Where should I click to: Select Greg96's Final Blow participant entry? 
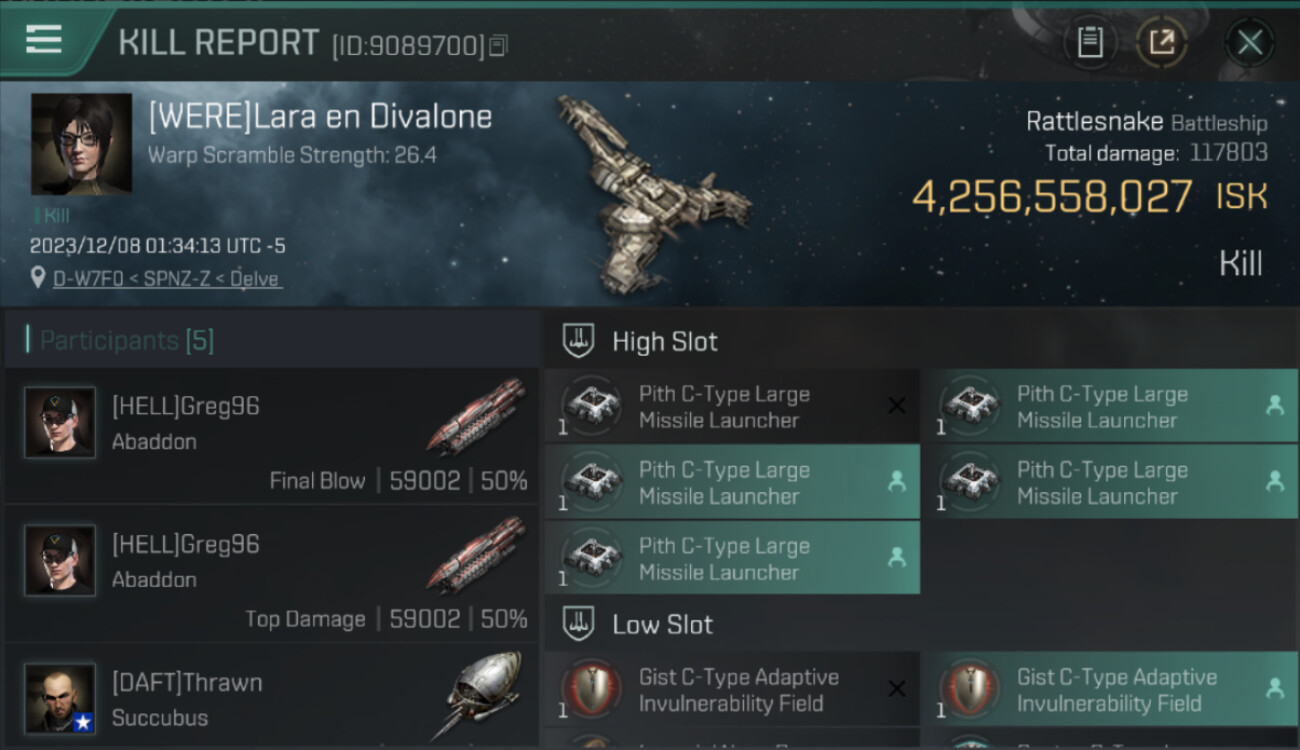(271, 436)
